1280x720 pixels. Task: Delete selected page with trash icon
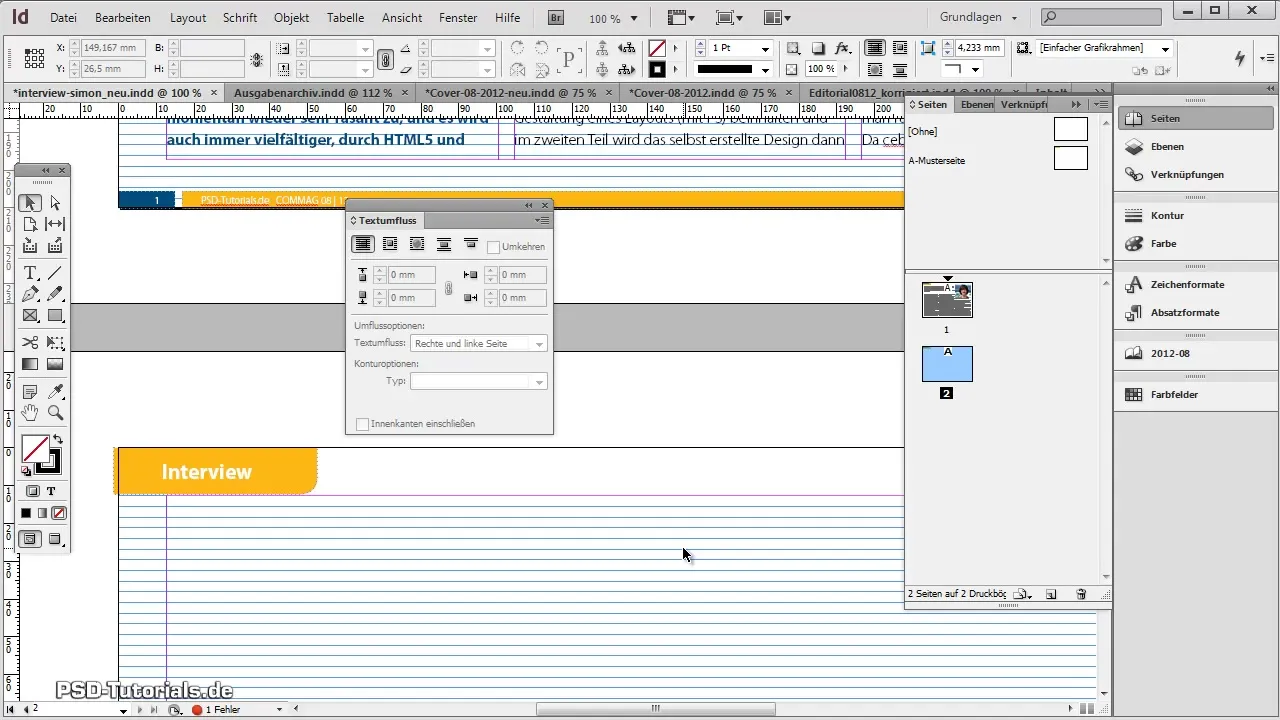1081,594
